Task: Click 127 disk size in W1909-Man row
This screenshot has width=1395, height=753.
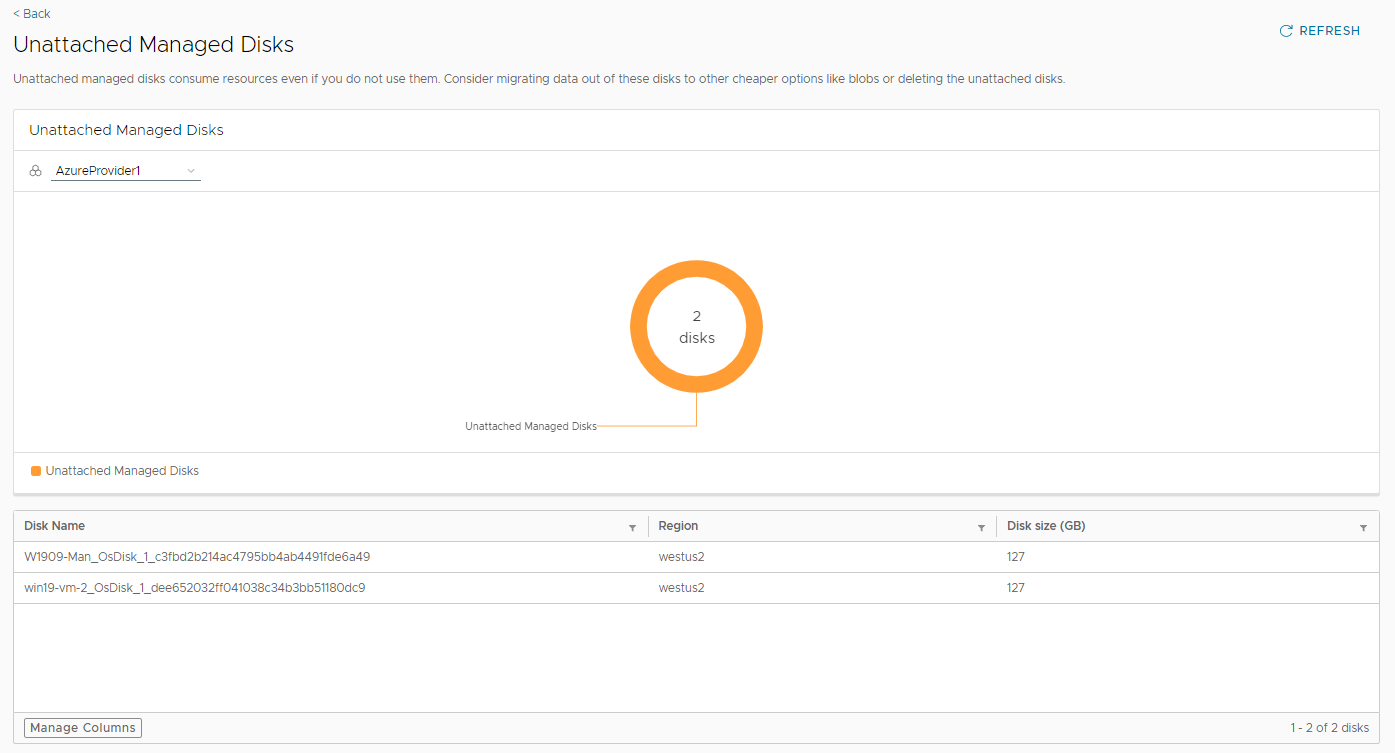Action: pos(1016,557)
